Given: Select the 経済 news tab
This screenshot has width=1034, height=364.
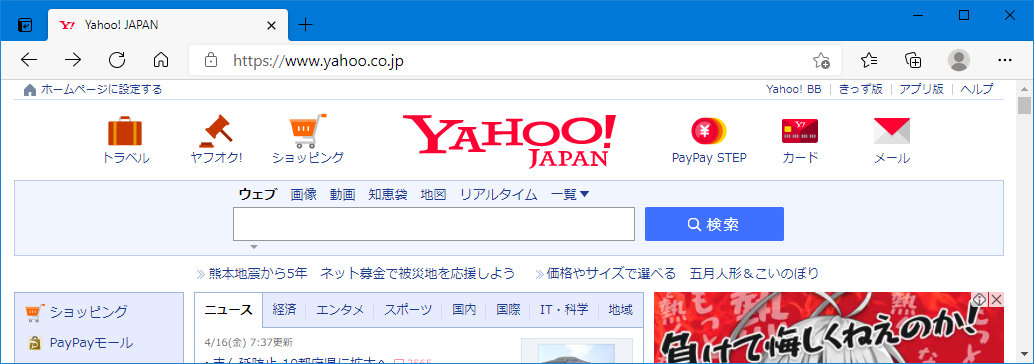Looking at the screenshot, I should point(284,310).
